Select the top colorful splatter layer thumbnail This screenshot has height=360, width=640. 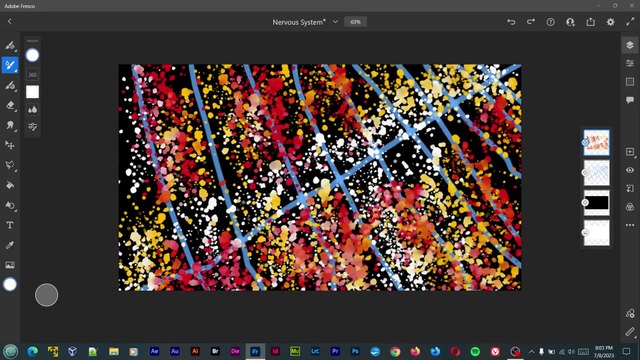pos(596,142)
